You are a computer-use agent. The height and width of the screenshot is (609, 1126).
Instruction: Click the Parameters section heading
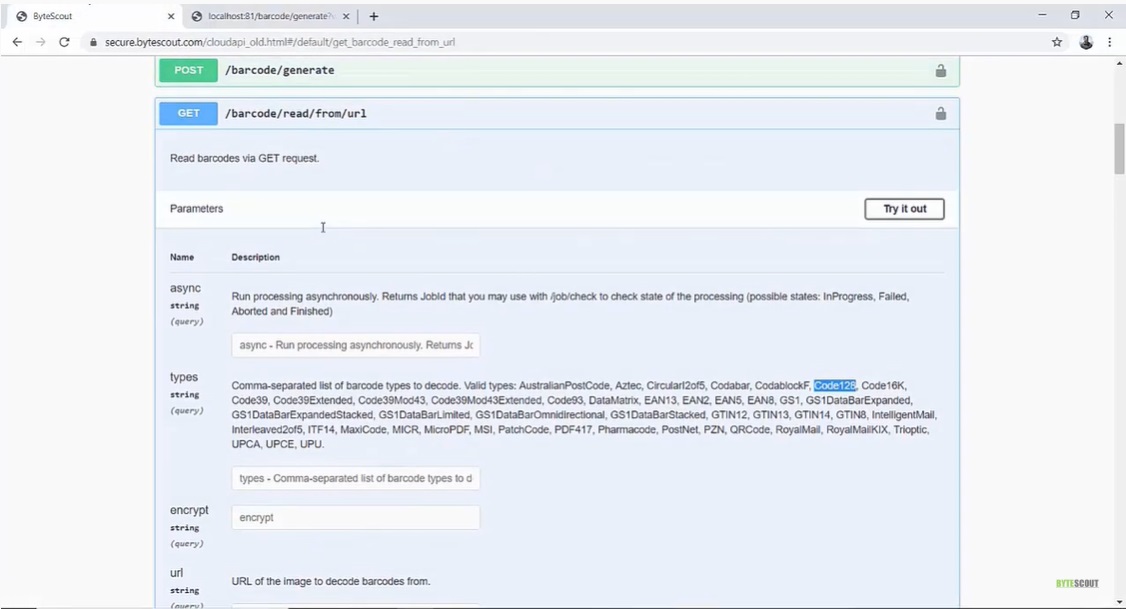[x=197, y=209]
